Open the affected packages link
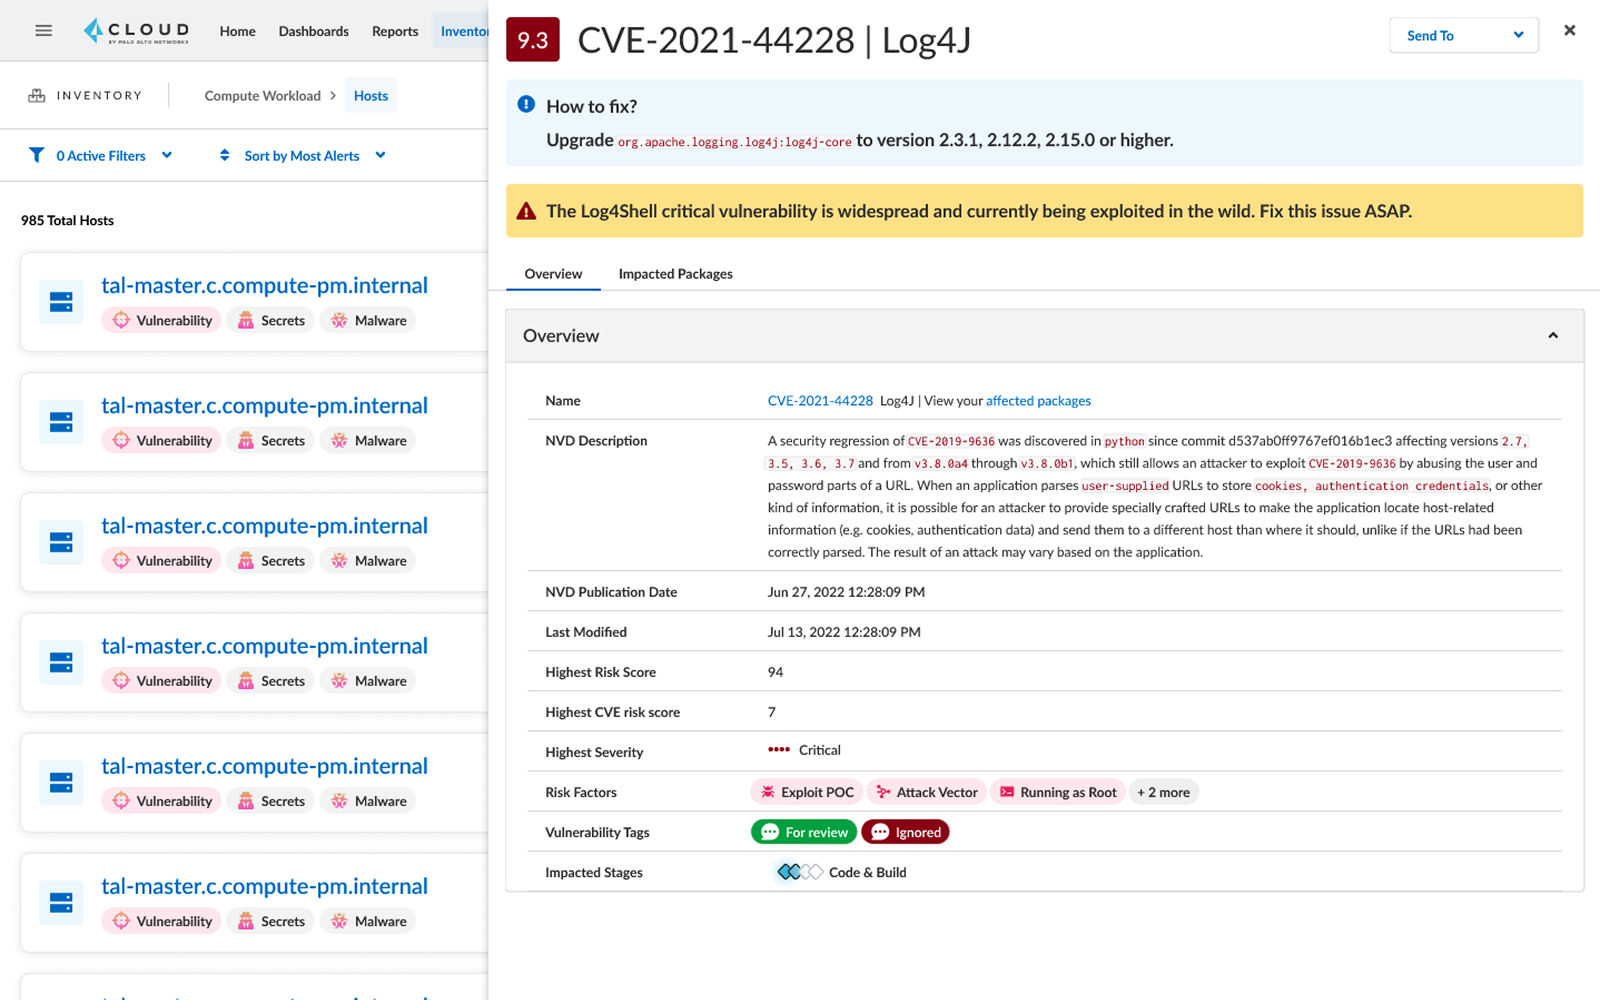The height and width of the screenshot is (1000, 1600). 1038,401
